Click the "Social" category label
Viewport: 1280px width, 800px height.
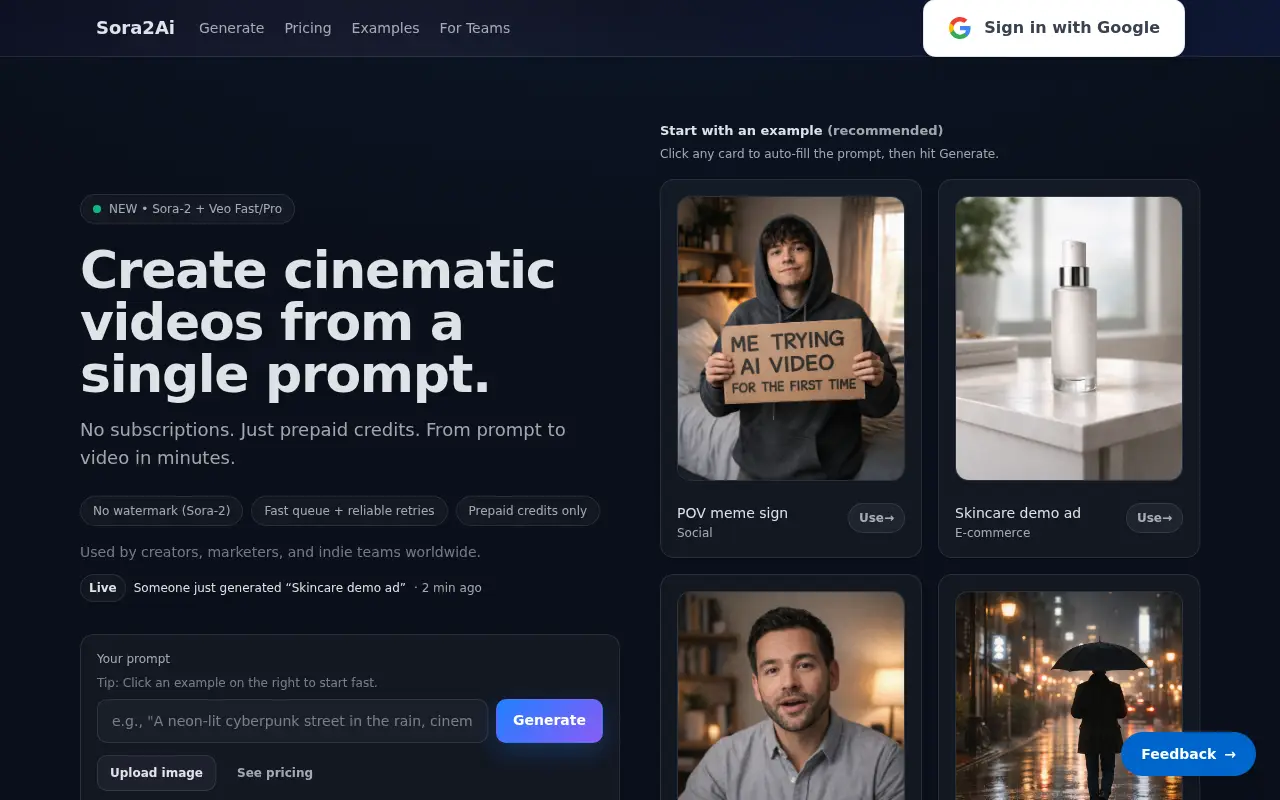(695, 533)
